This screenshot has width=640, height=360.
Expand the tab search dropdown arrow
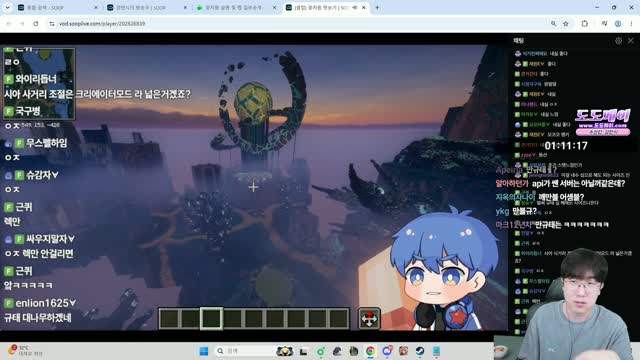point(7,7)
